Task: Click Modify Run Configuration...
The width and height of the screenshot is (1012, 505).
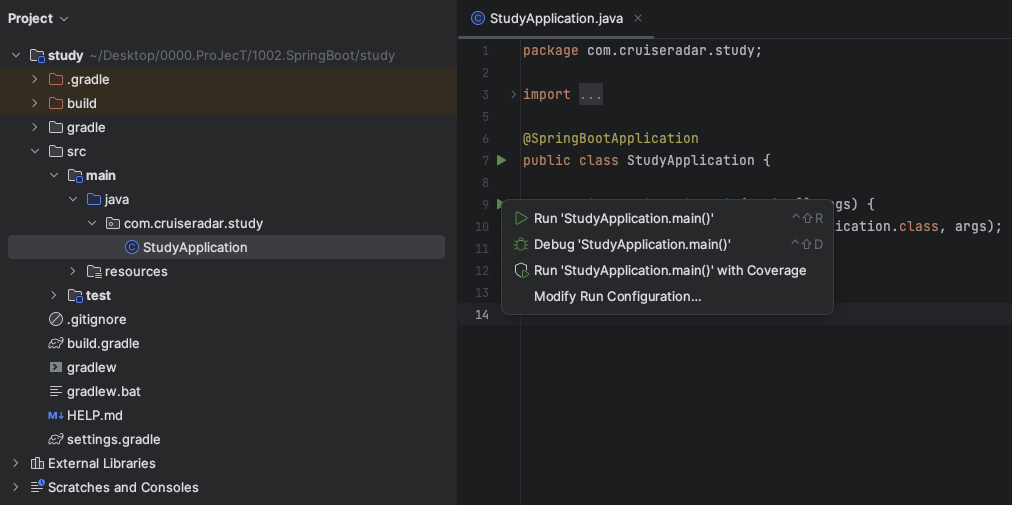Action: pyautogui.click(x=617, y=296)
